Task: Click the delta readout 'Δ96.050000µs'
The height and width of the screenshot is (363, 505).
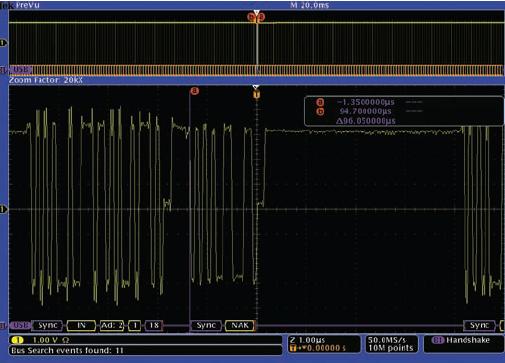Action: 366,120
